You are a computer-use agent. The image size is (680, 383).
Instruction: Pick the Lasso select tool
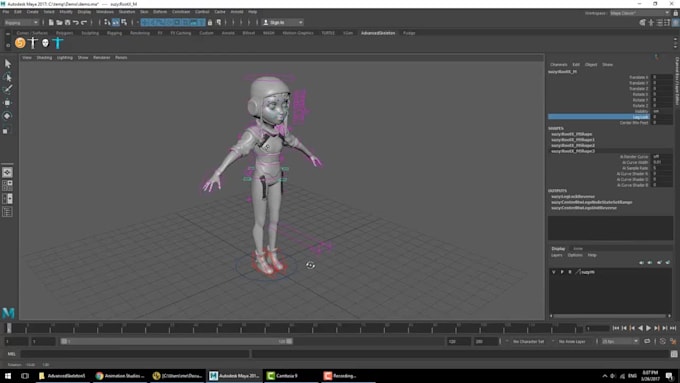(x=8, y=77)
